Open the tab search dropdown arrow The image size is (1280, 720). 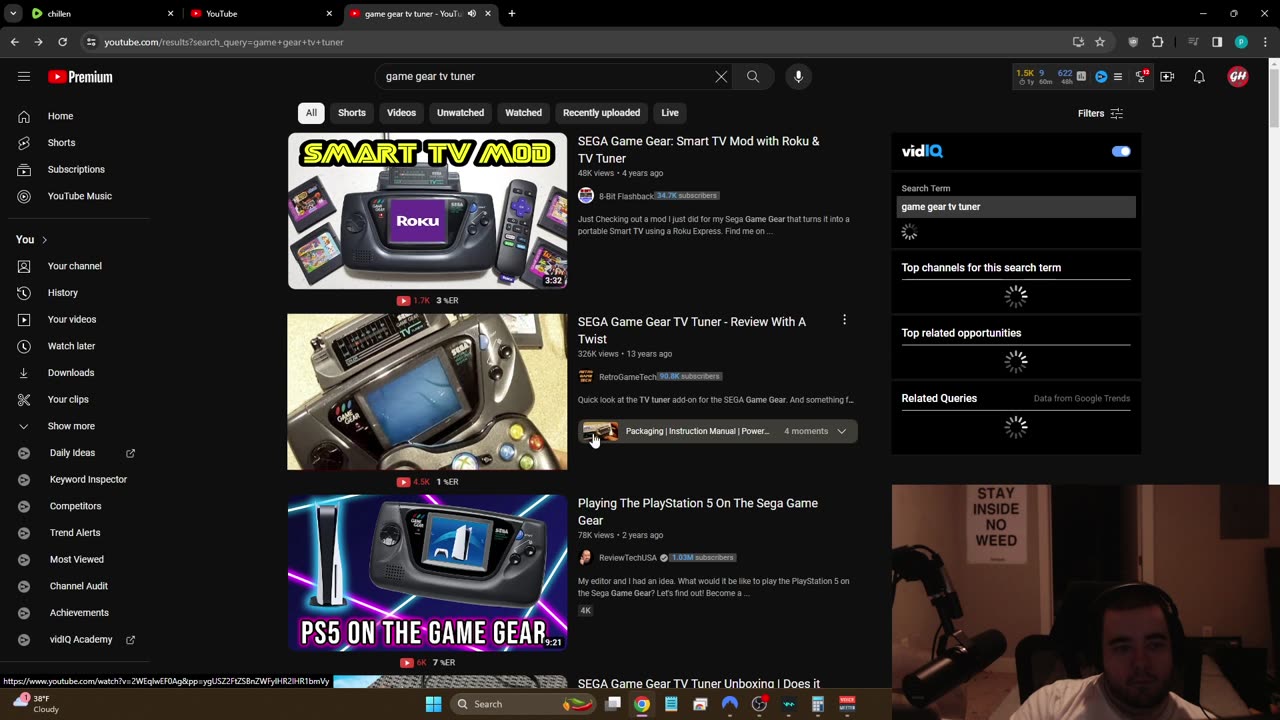[x=13, y=14]
